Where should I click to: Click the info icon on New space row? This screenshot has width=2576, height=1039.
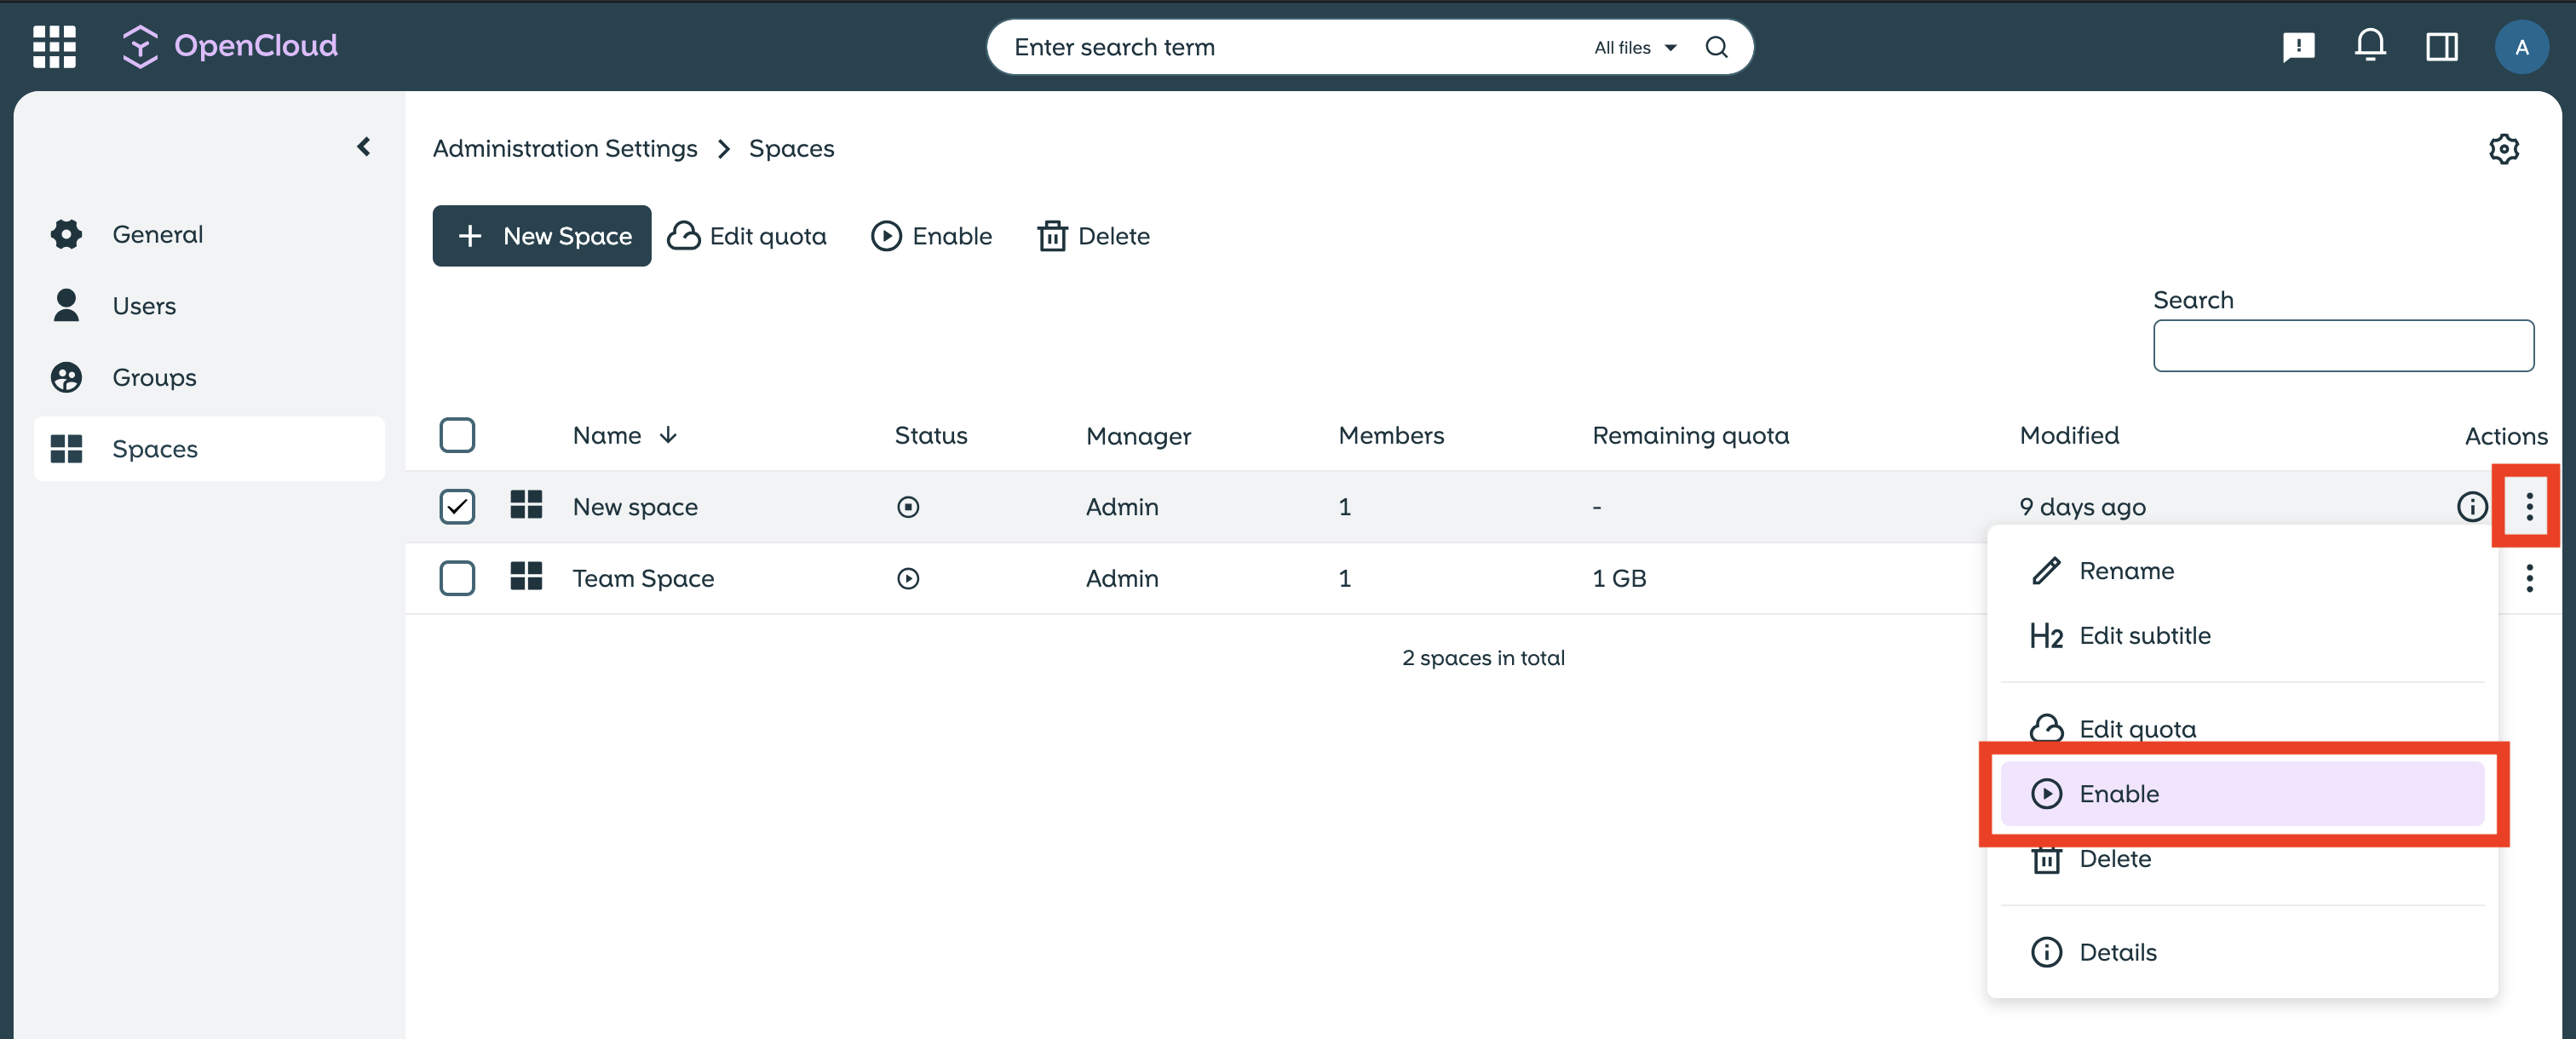pos(2471,507)
